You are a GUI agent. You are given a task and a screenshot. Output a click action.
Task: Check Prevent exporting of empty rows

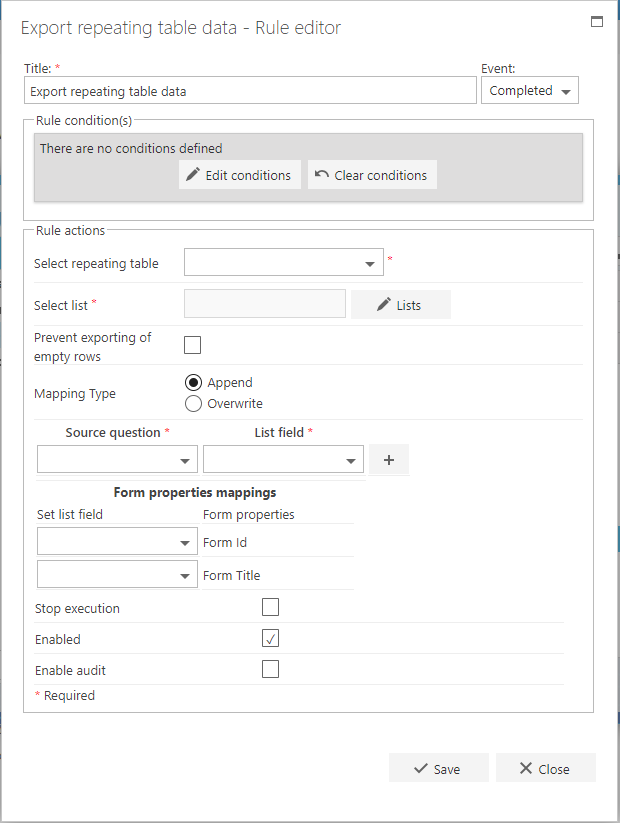coord(192,345)
